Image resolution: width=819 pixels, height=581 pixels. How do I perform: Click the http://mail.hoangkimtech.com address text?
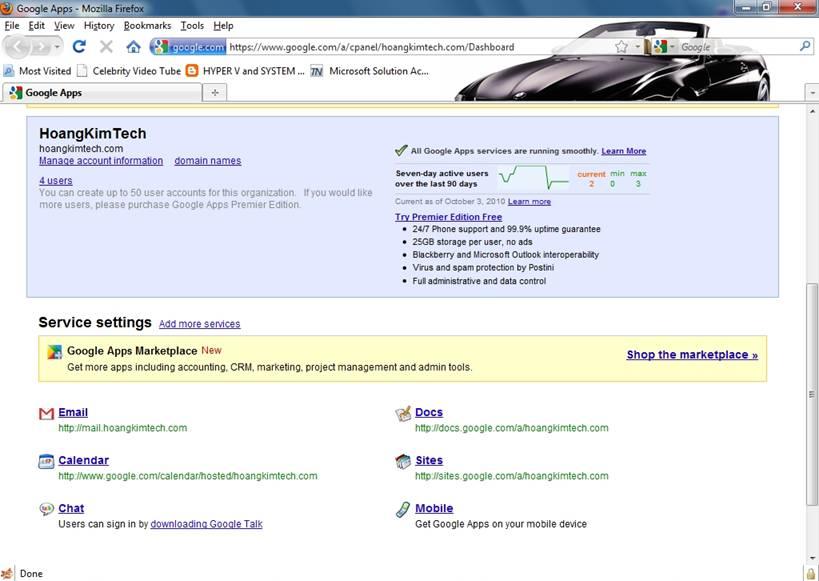point(123,428)
